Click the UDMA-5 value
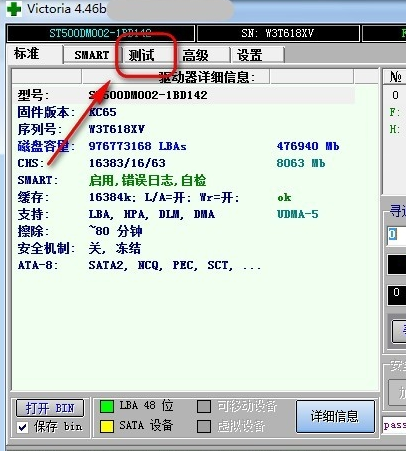The width and height of the screenshot is (406, 451). [x=298, y=214]
